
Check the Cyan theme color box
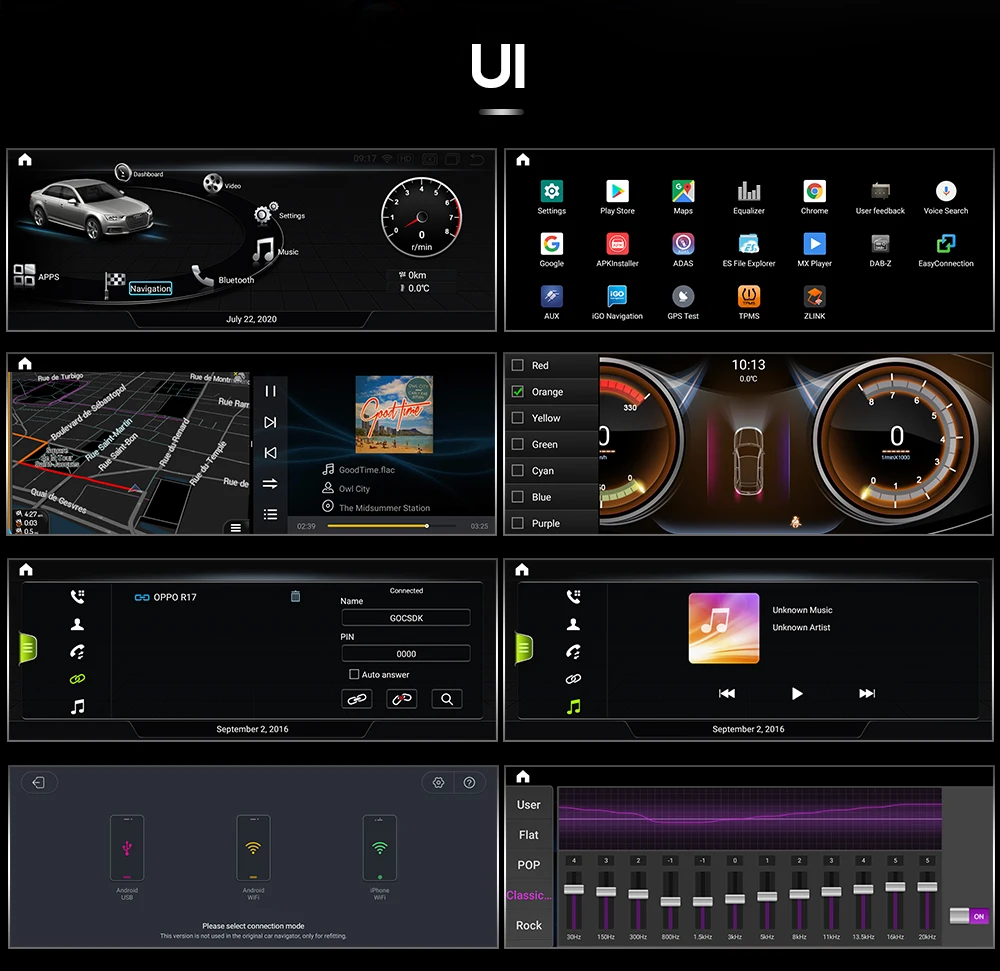click(518, 471)
